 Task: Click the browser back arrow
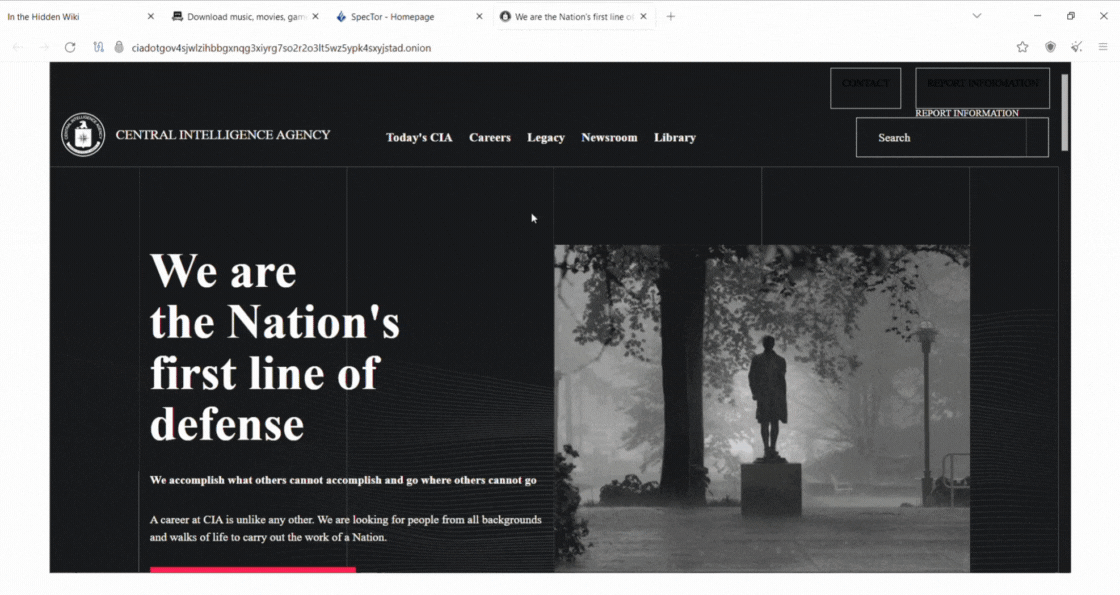(x=18, y=47)
